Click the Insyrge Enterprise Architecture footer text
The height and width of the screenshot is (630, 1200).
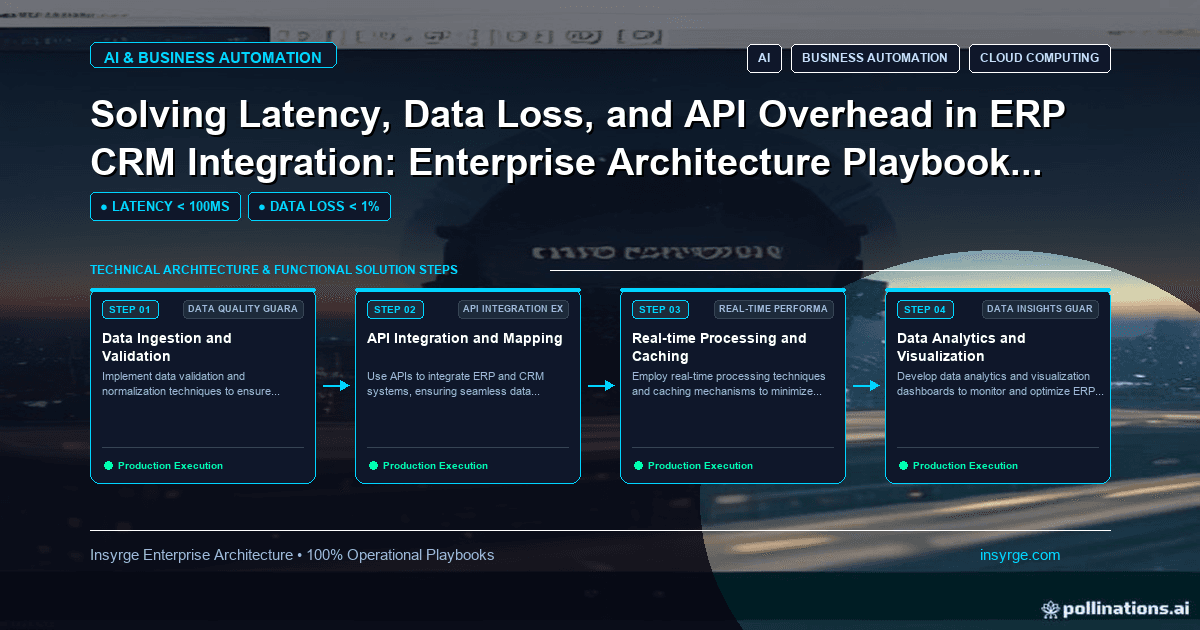coord(292,555)
